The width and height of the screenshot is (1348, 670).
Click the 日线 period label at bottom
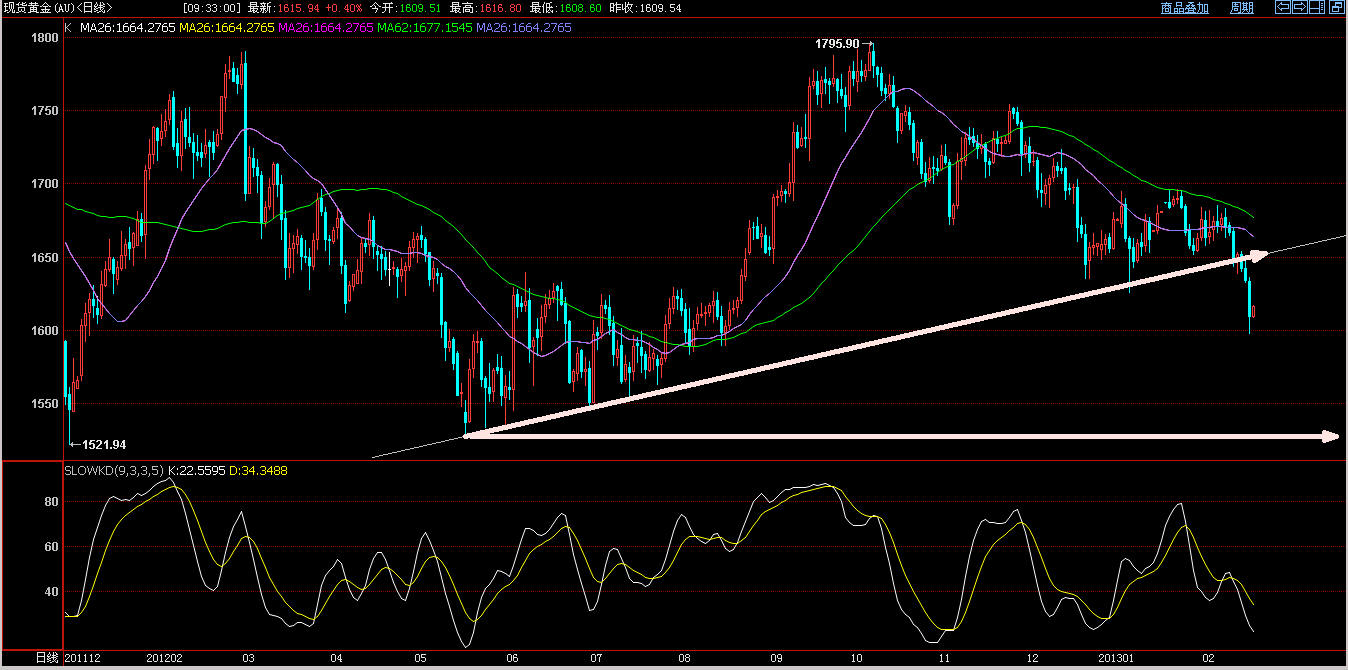coord(47,658)
